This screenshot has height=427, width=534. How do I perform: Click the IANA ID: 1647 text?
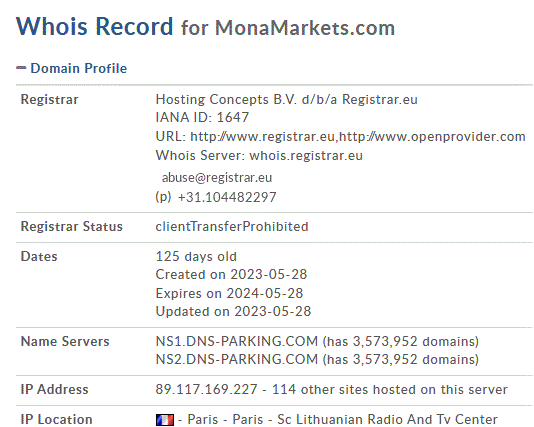pyautogui.click(x=202, y=117)
